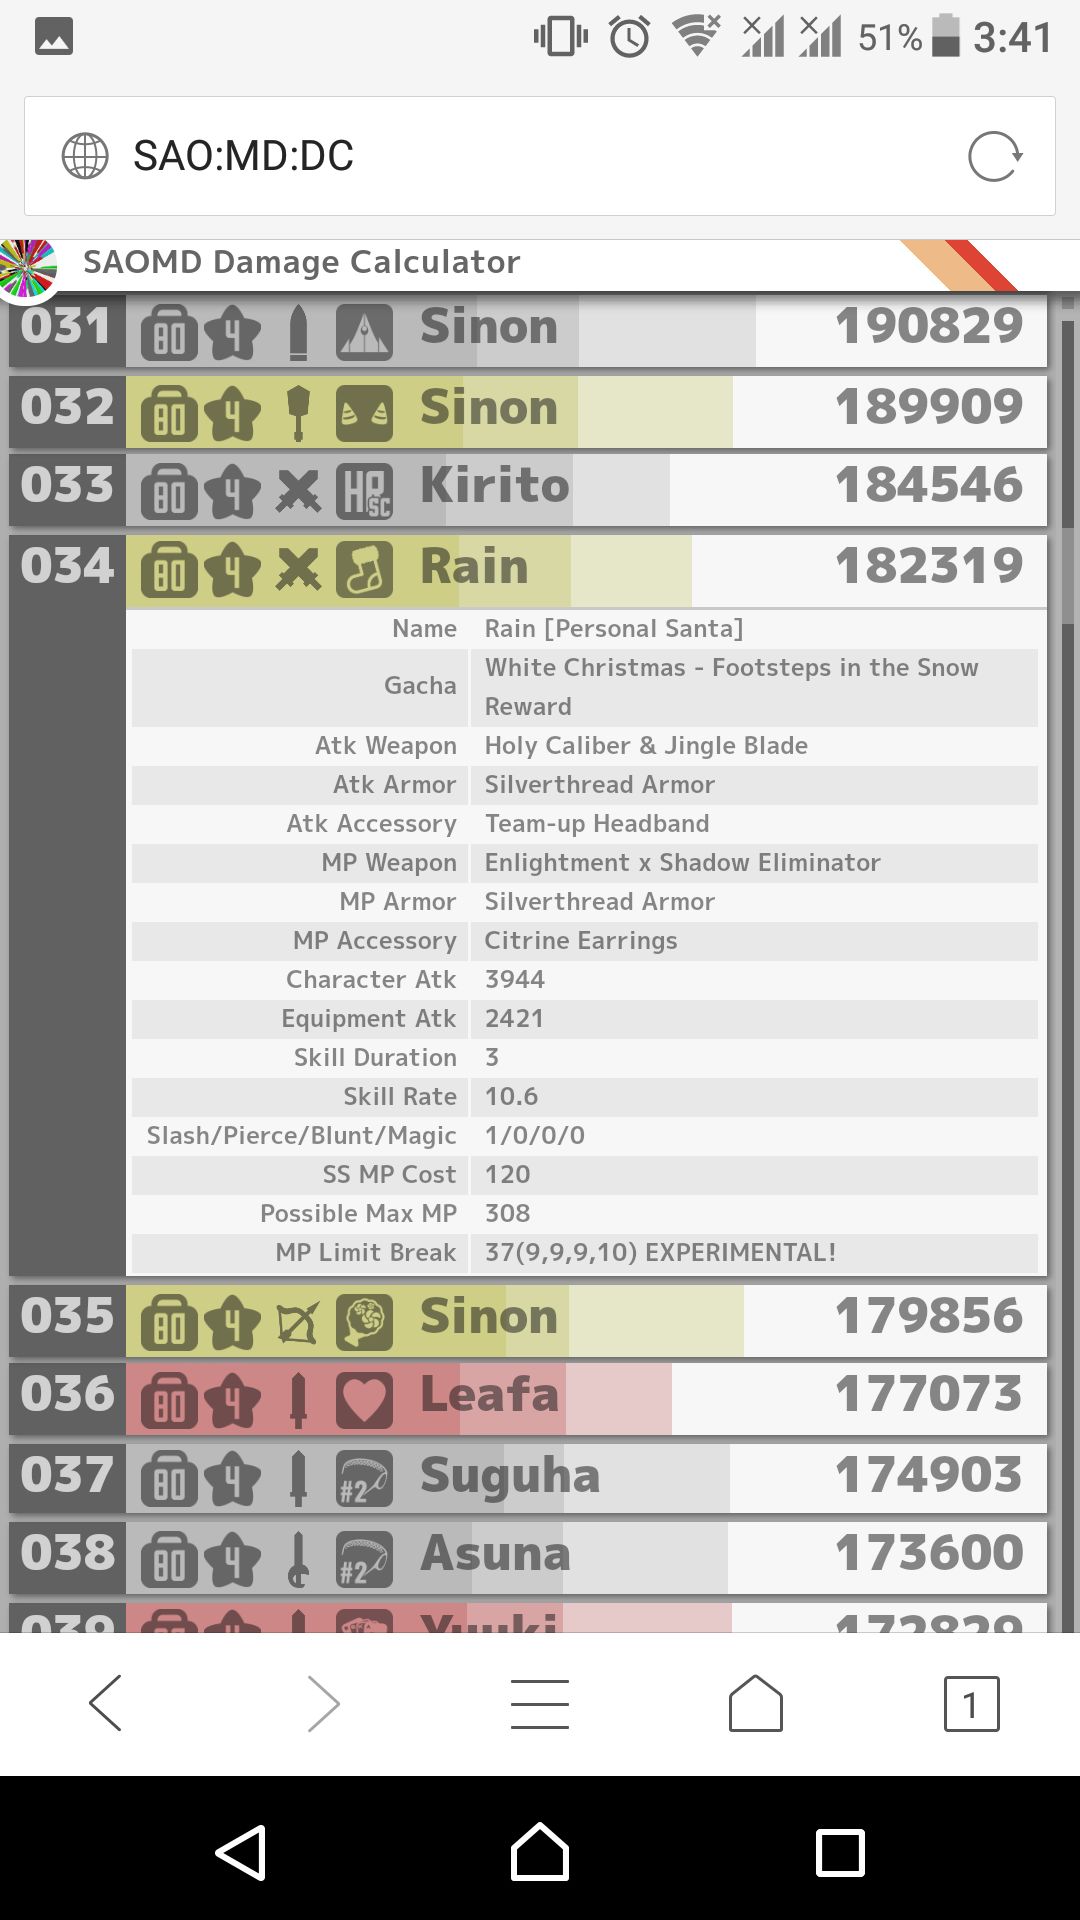Tap the image notification icon in status bar
The width and height of the screenshot is (1080, 1920).
coord(54,38)
